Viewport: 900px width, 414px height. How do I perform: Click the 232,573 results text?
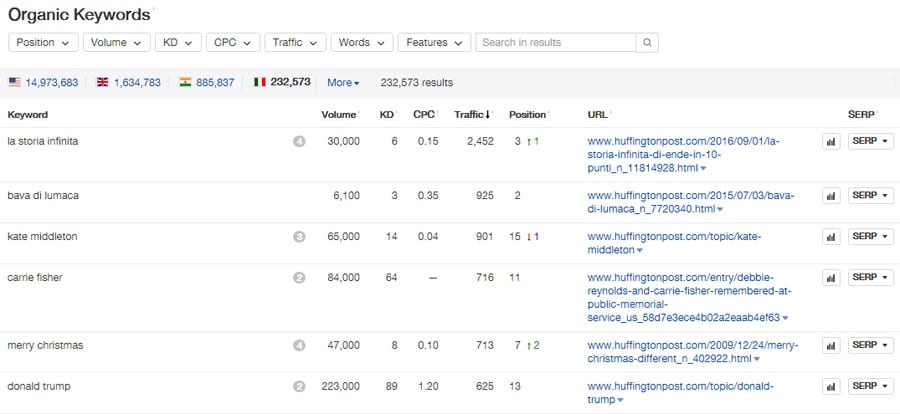point(417,83)
